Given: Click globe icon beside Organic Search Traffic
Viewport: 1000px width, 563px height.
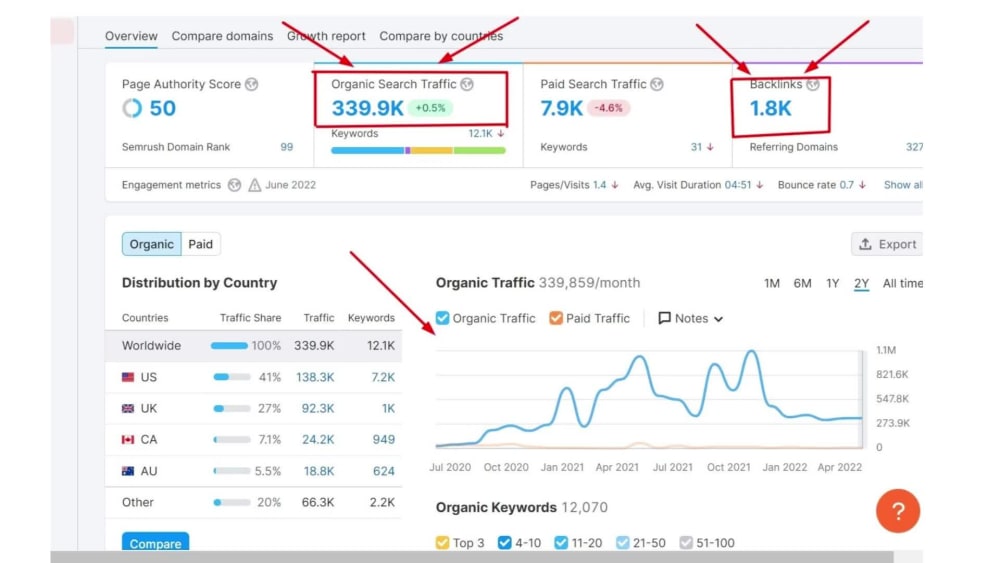Looking at the screenshot, I should (467, 84).
